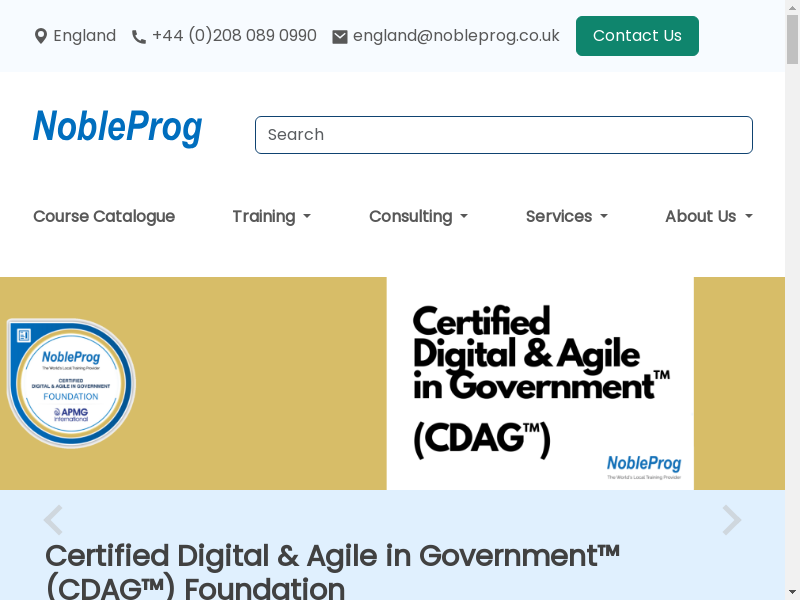Open the Course Catalogue menu item
Viewport: 800px width, 600px height.
coord(104,216)
